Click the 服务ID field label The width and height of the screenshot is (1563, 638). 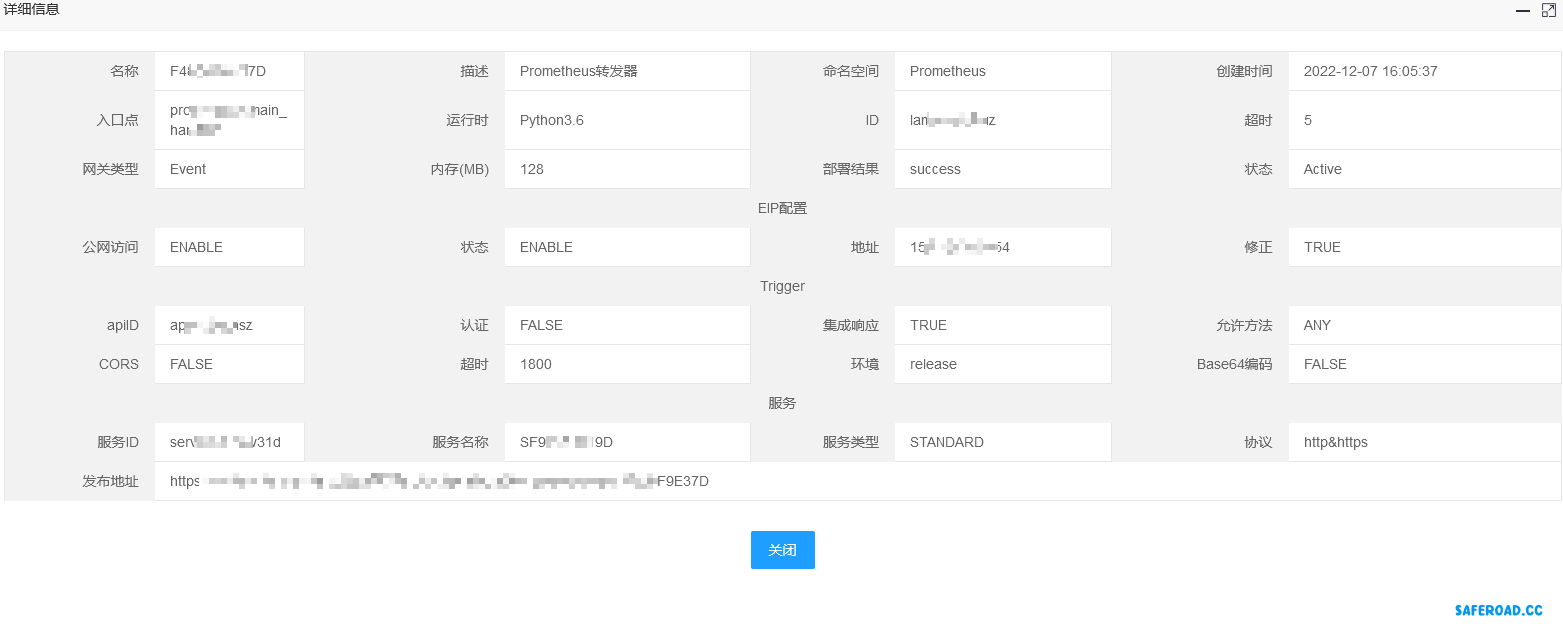(118, 442)
